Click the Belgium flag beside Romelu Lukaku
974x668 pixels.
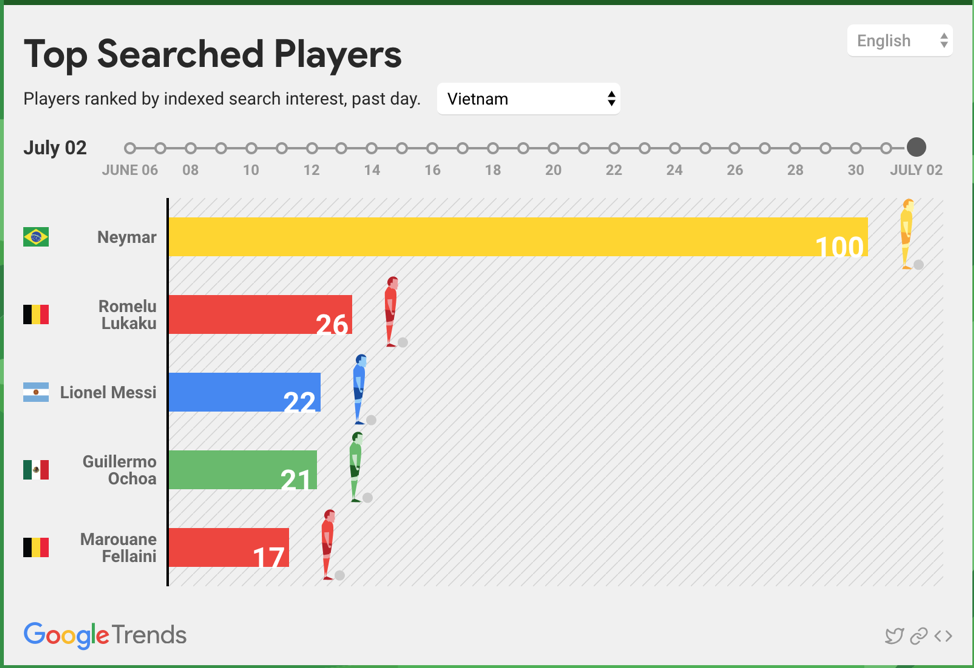click(36, 315)
